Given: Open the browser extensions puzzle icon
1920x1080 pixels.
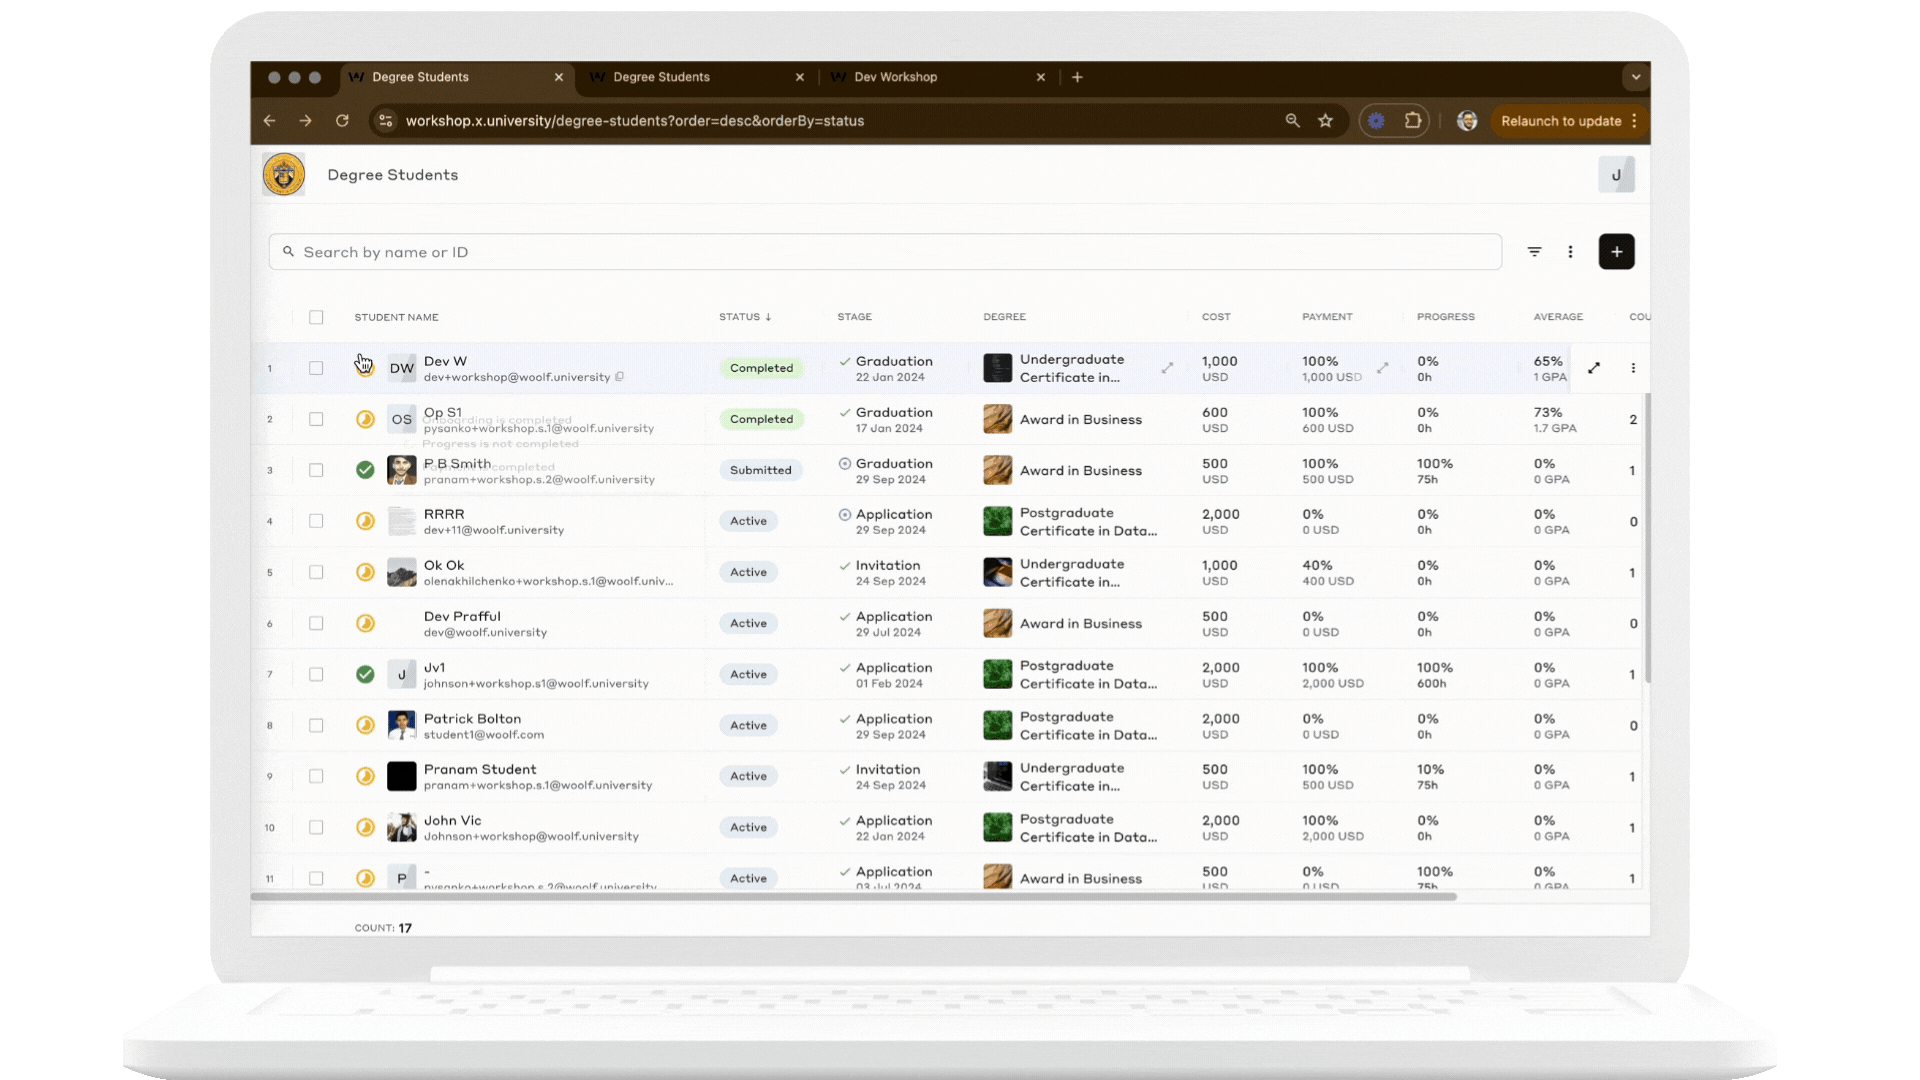Looking at the screenshot, I should click(x=1413, y=120).
